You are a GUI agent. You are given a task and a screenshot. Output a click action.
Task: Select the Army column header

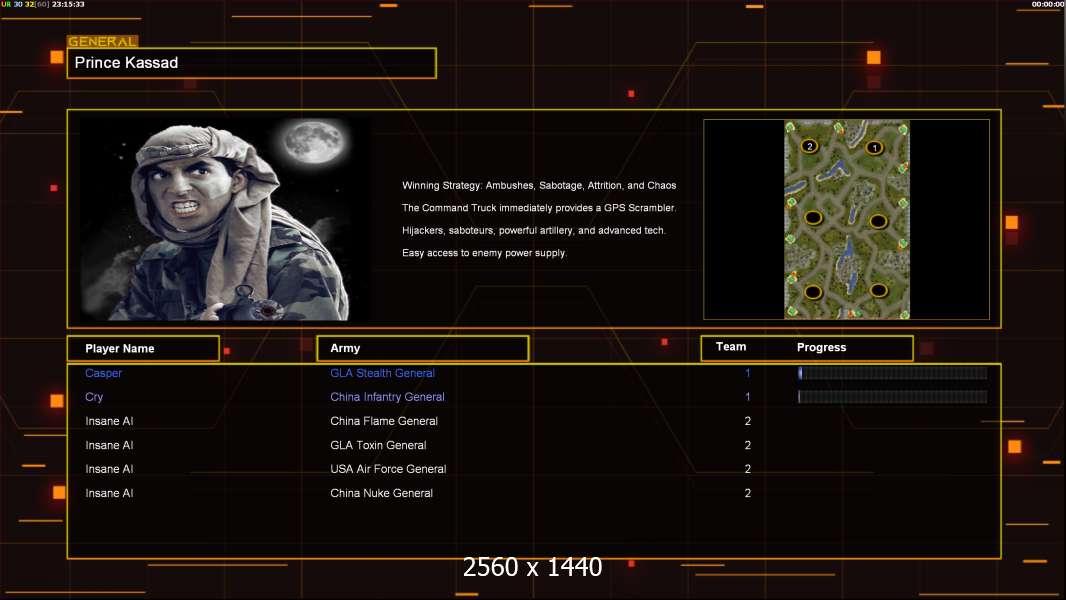423,349
